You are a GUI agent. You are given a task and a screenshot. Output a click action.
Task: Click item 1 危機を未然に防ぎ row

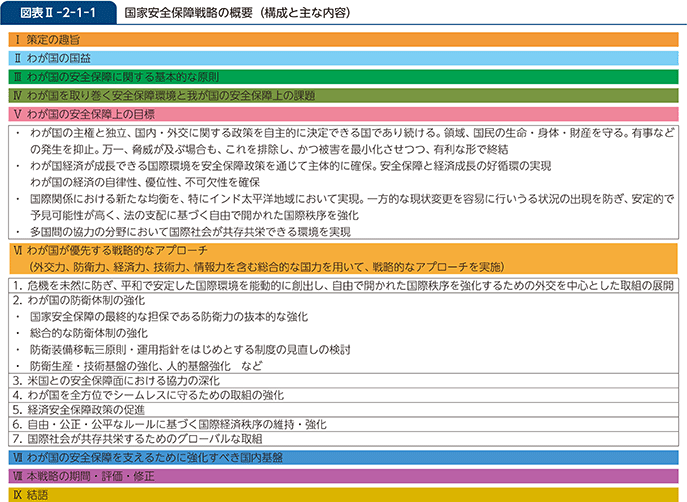[x=343, y=285]
